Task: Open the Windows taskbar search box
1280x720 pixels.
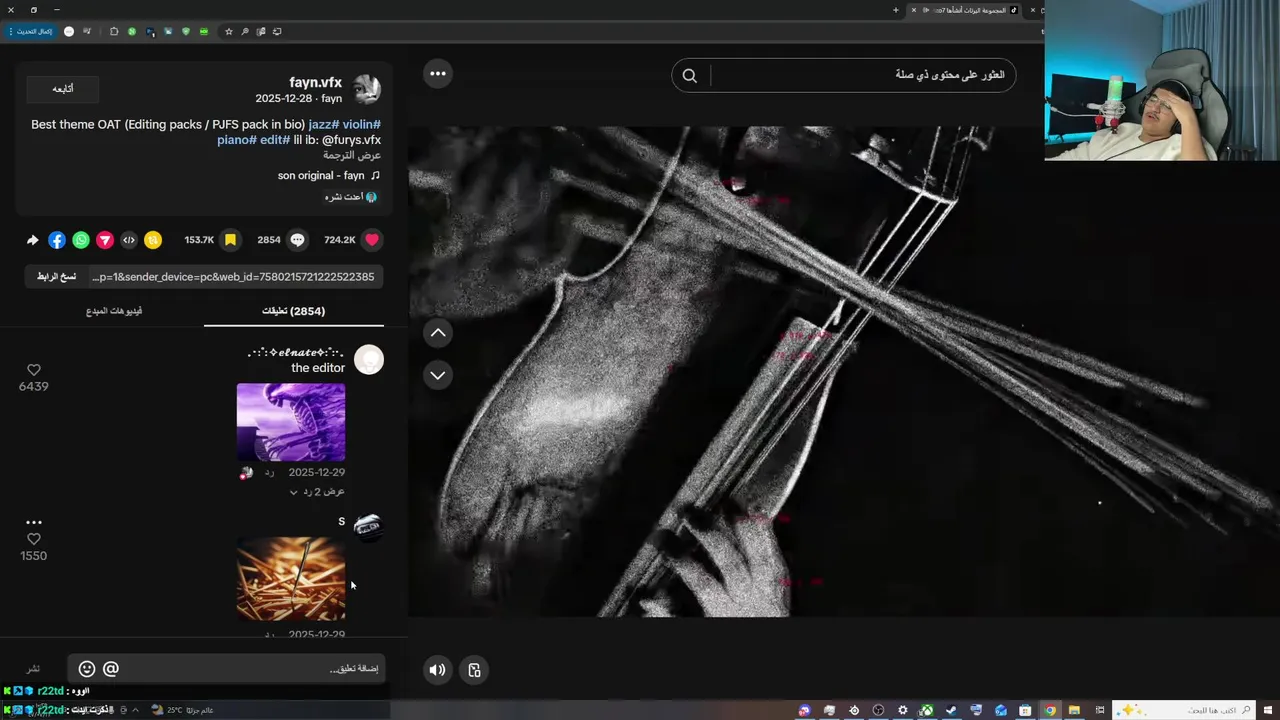Action: (1185, 710)
